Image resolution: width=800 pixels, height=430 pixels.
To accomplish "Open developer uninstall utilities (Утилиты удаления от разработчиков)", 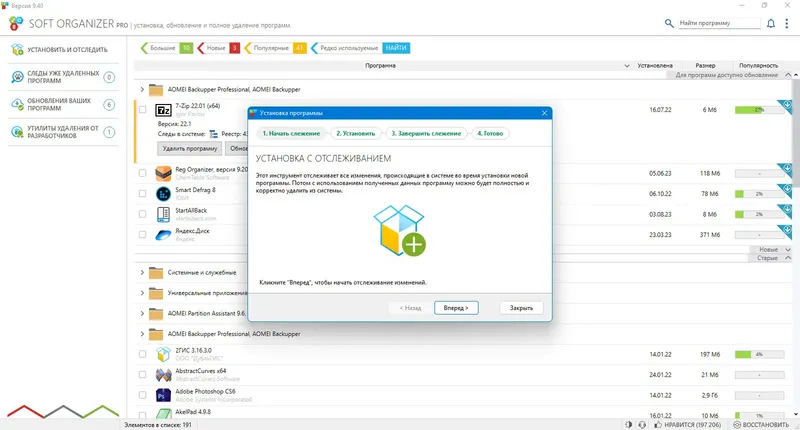I will click(x=63, y=132).
